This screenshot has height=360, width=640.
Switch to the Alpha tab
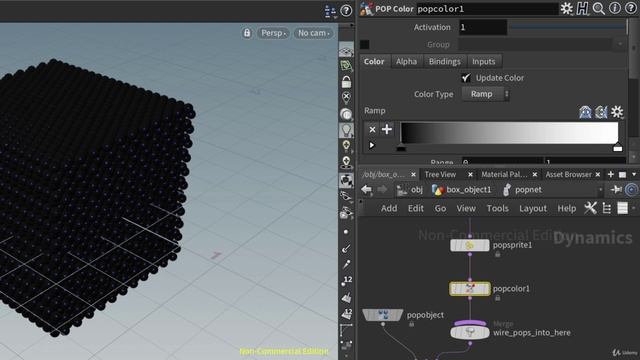coord(406,61)
